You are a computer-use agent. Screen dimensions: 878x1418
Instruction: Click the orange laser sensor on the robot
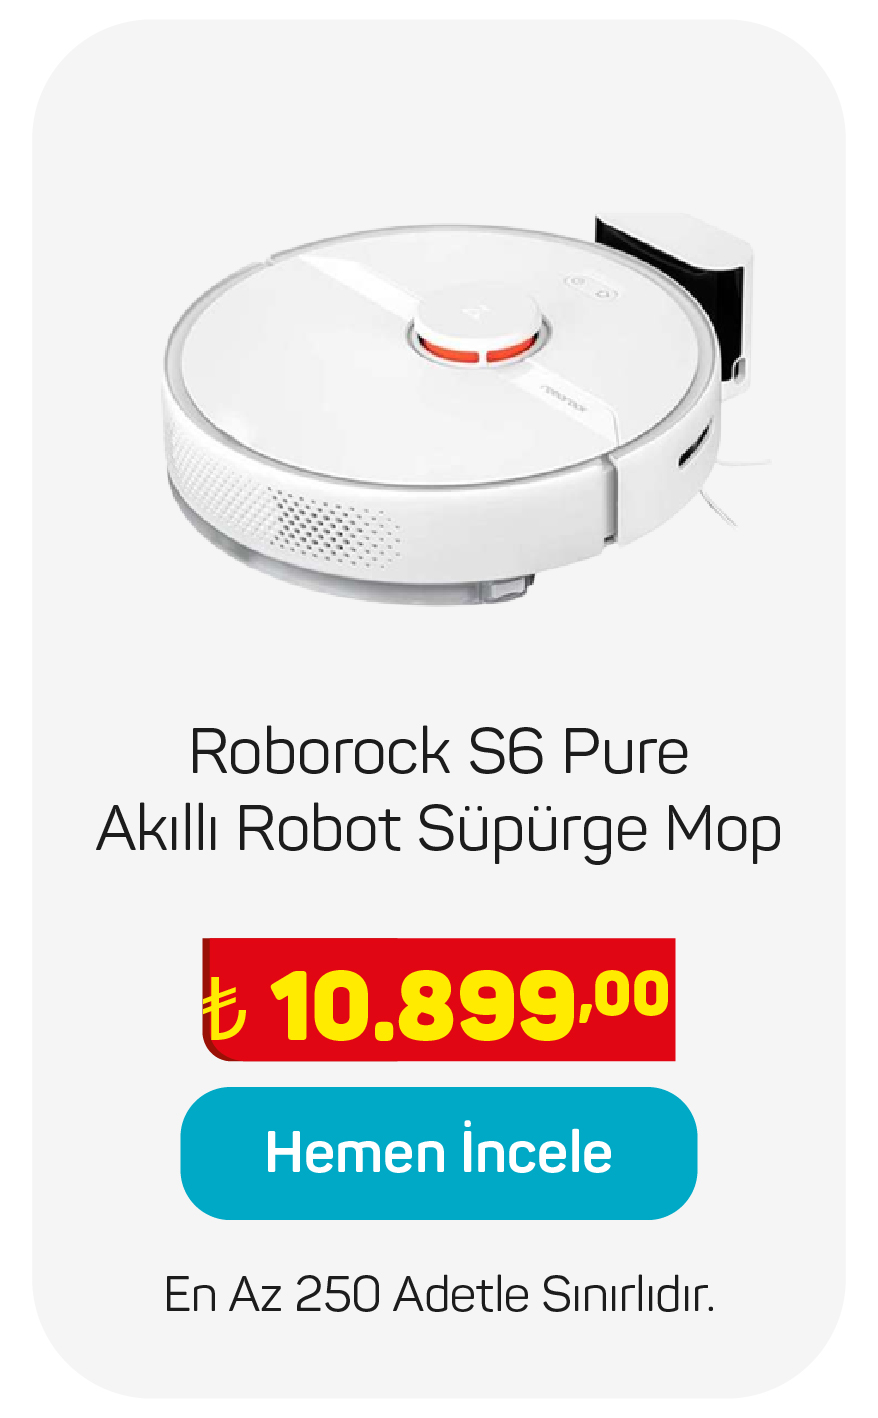(x=477, y=349)
